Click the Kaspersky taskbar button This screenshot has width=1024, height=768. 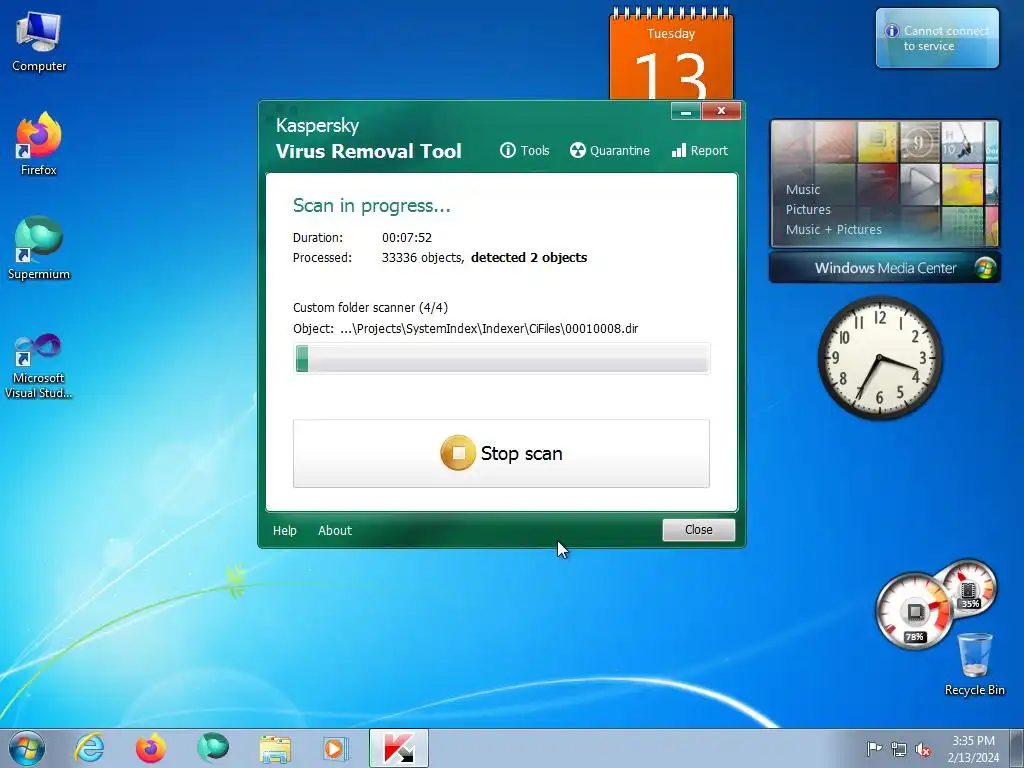[399, 748]
